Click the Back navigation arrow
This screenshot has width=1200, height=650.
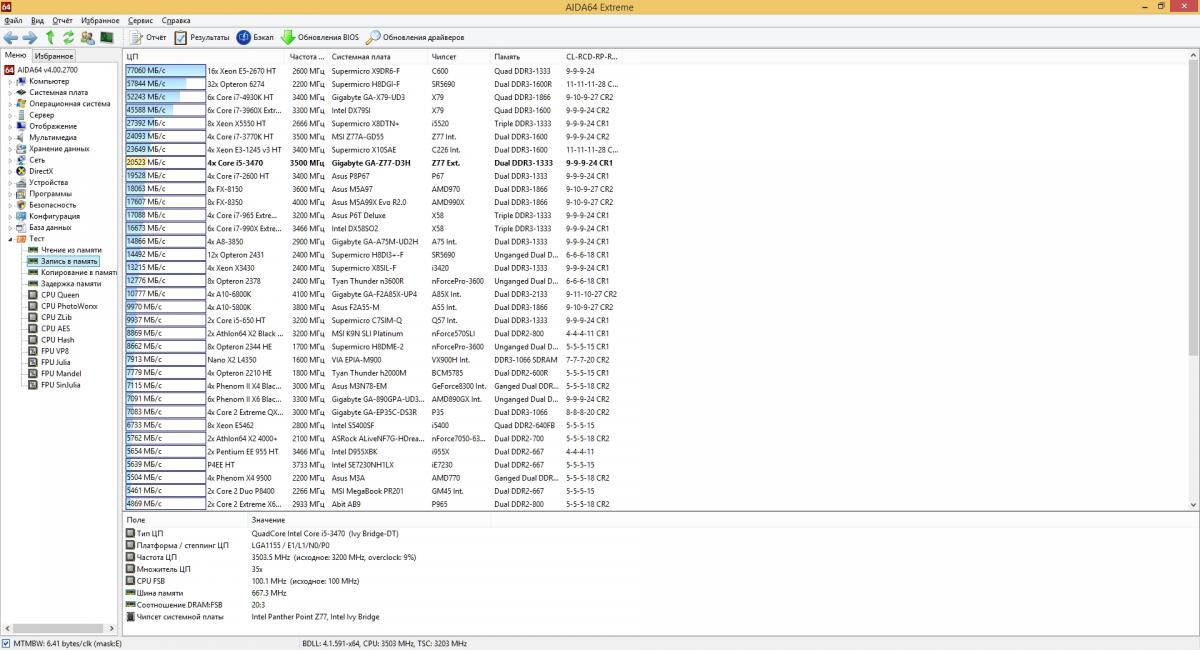[x=11, y=37]
